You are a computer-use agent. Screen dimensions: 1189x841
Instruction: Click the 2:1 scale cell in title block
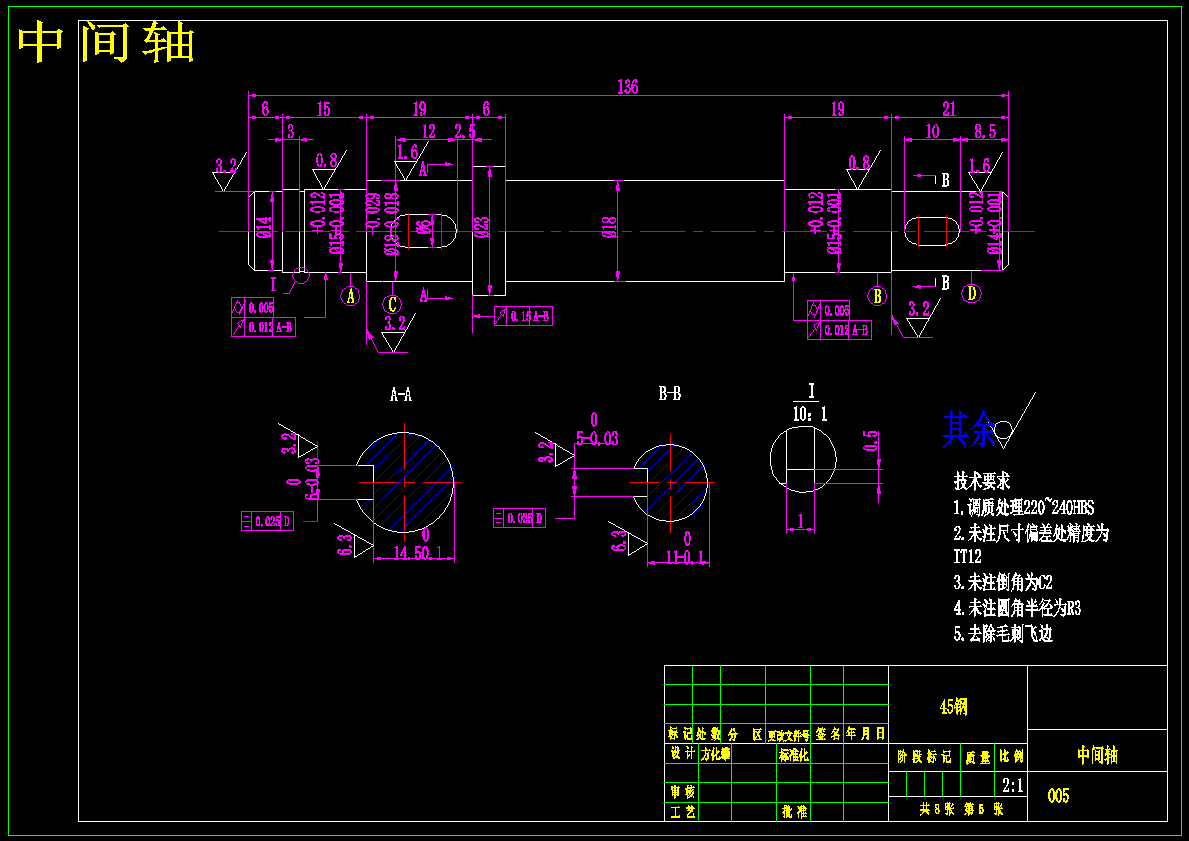click(x=1012, y=785)
